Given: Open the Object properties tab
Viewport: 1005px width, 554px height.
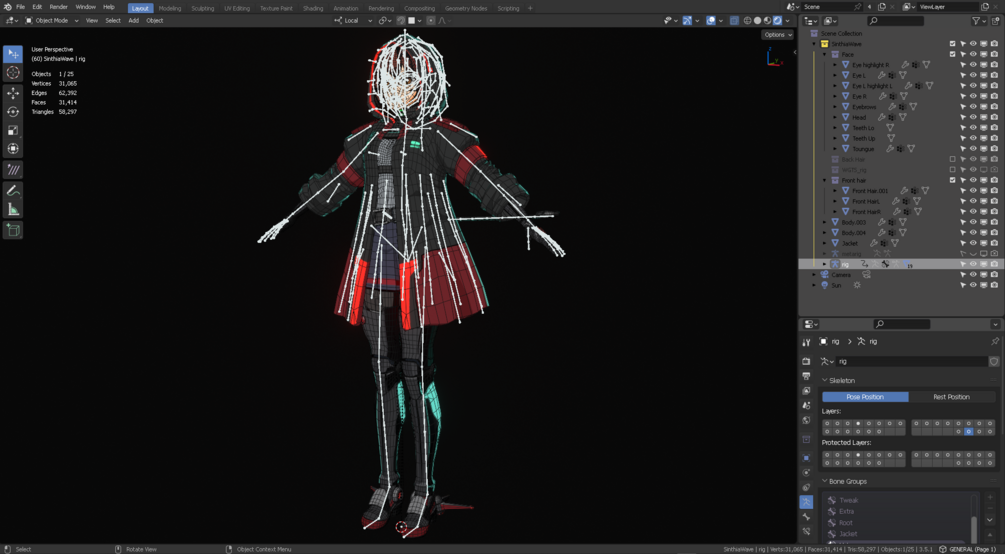Looking at the screenshot, I should (807, 458).
